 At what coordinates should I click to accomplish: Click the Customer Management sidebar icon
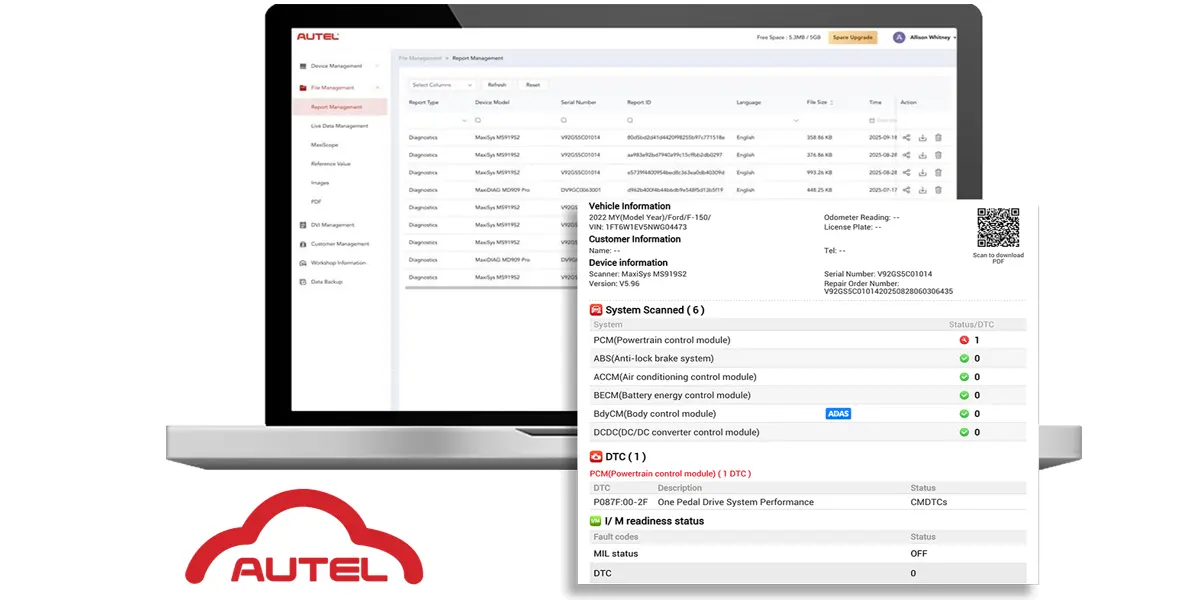click(x=302, y=244)
